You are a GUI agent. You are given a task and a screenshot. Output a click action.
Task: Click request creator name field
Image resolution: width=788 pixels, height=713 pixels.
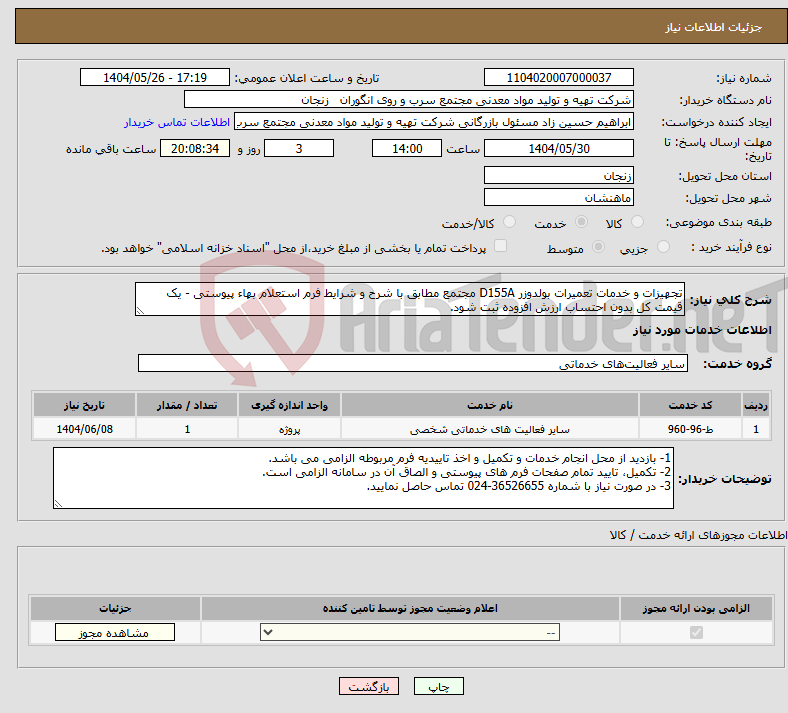click(434, 122)
